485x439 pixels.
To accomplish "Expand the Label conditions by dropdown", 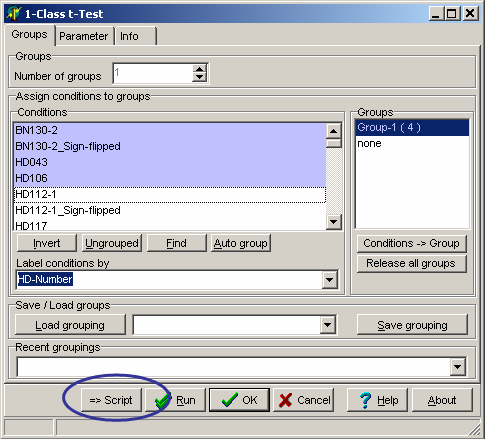I will click(x=329, y=279).
